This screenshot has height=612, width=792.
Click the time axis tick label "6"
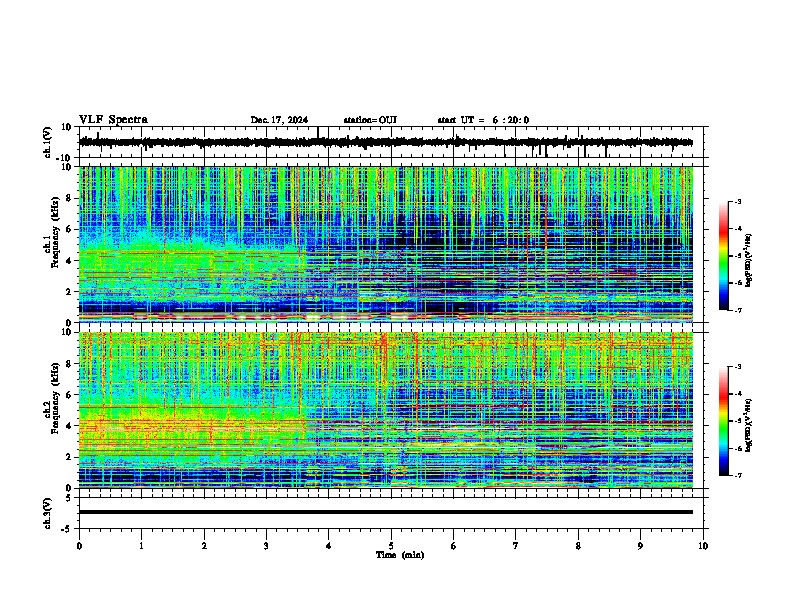click(454, 546)
